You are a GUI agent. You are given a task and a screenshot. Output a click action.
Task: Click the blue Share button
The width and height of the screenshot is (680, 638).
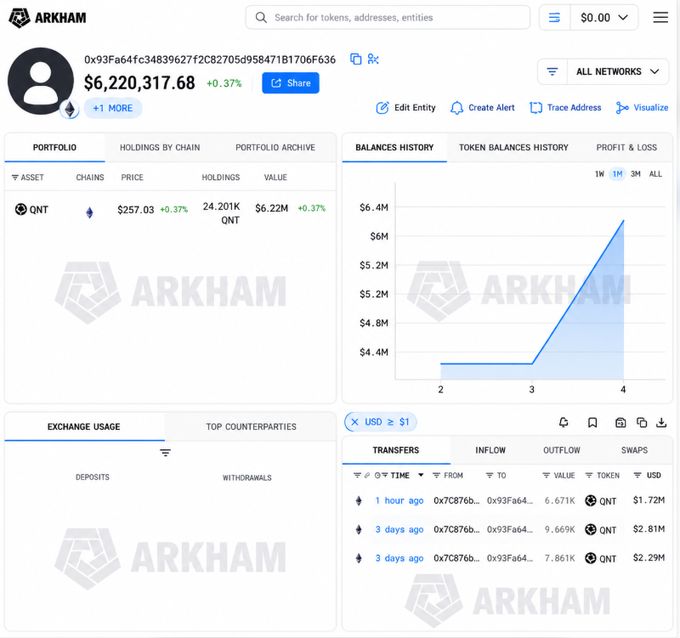291,83
